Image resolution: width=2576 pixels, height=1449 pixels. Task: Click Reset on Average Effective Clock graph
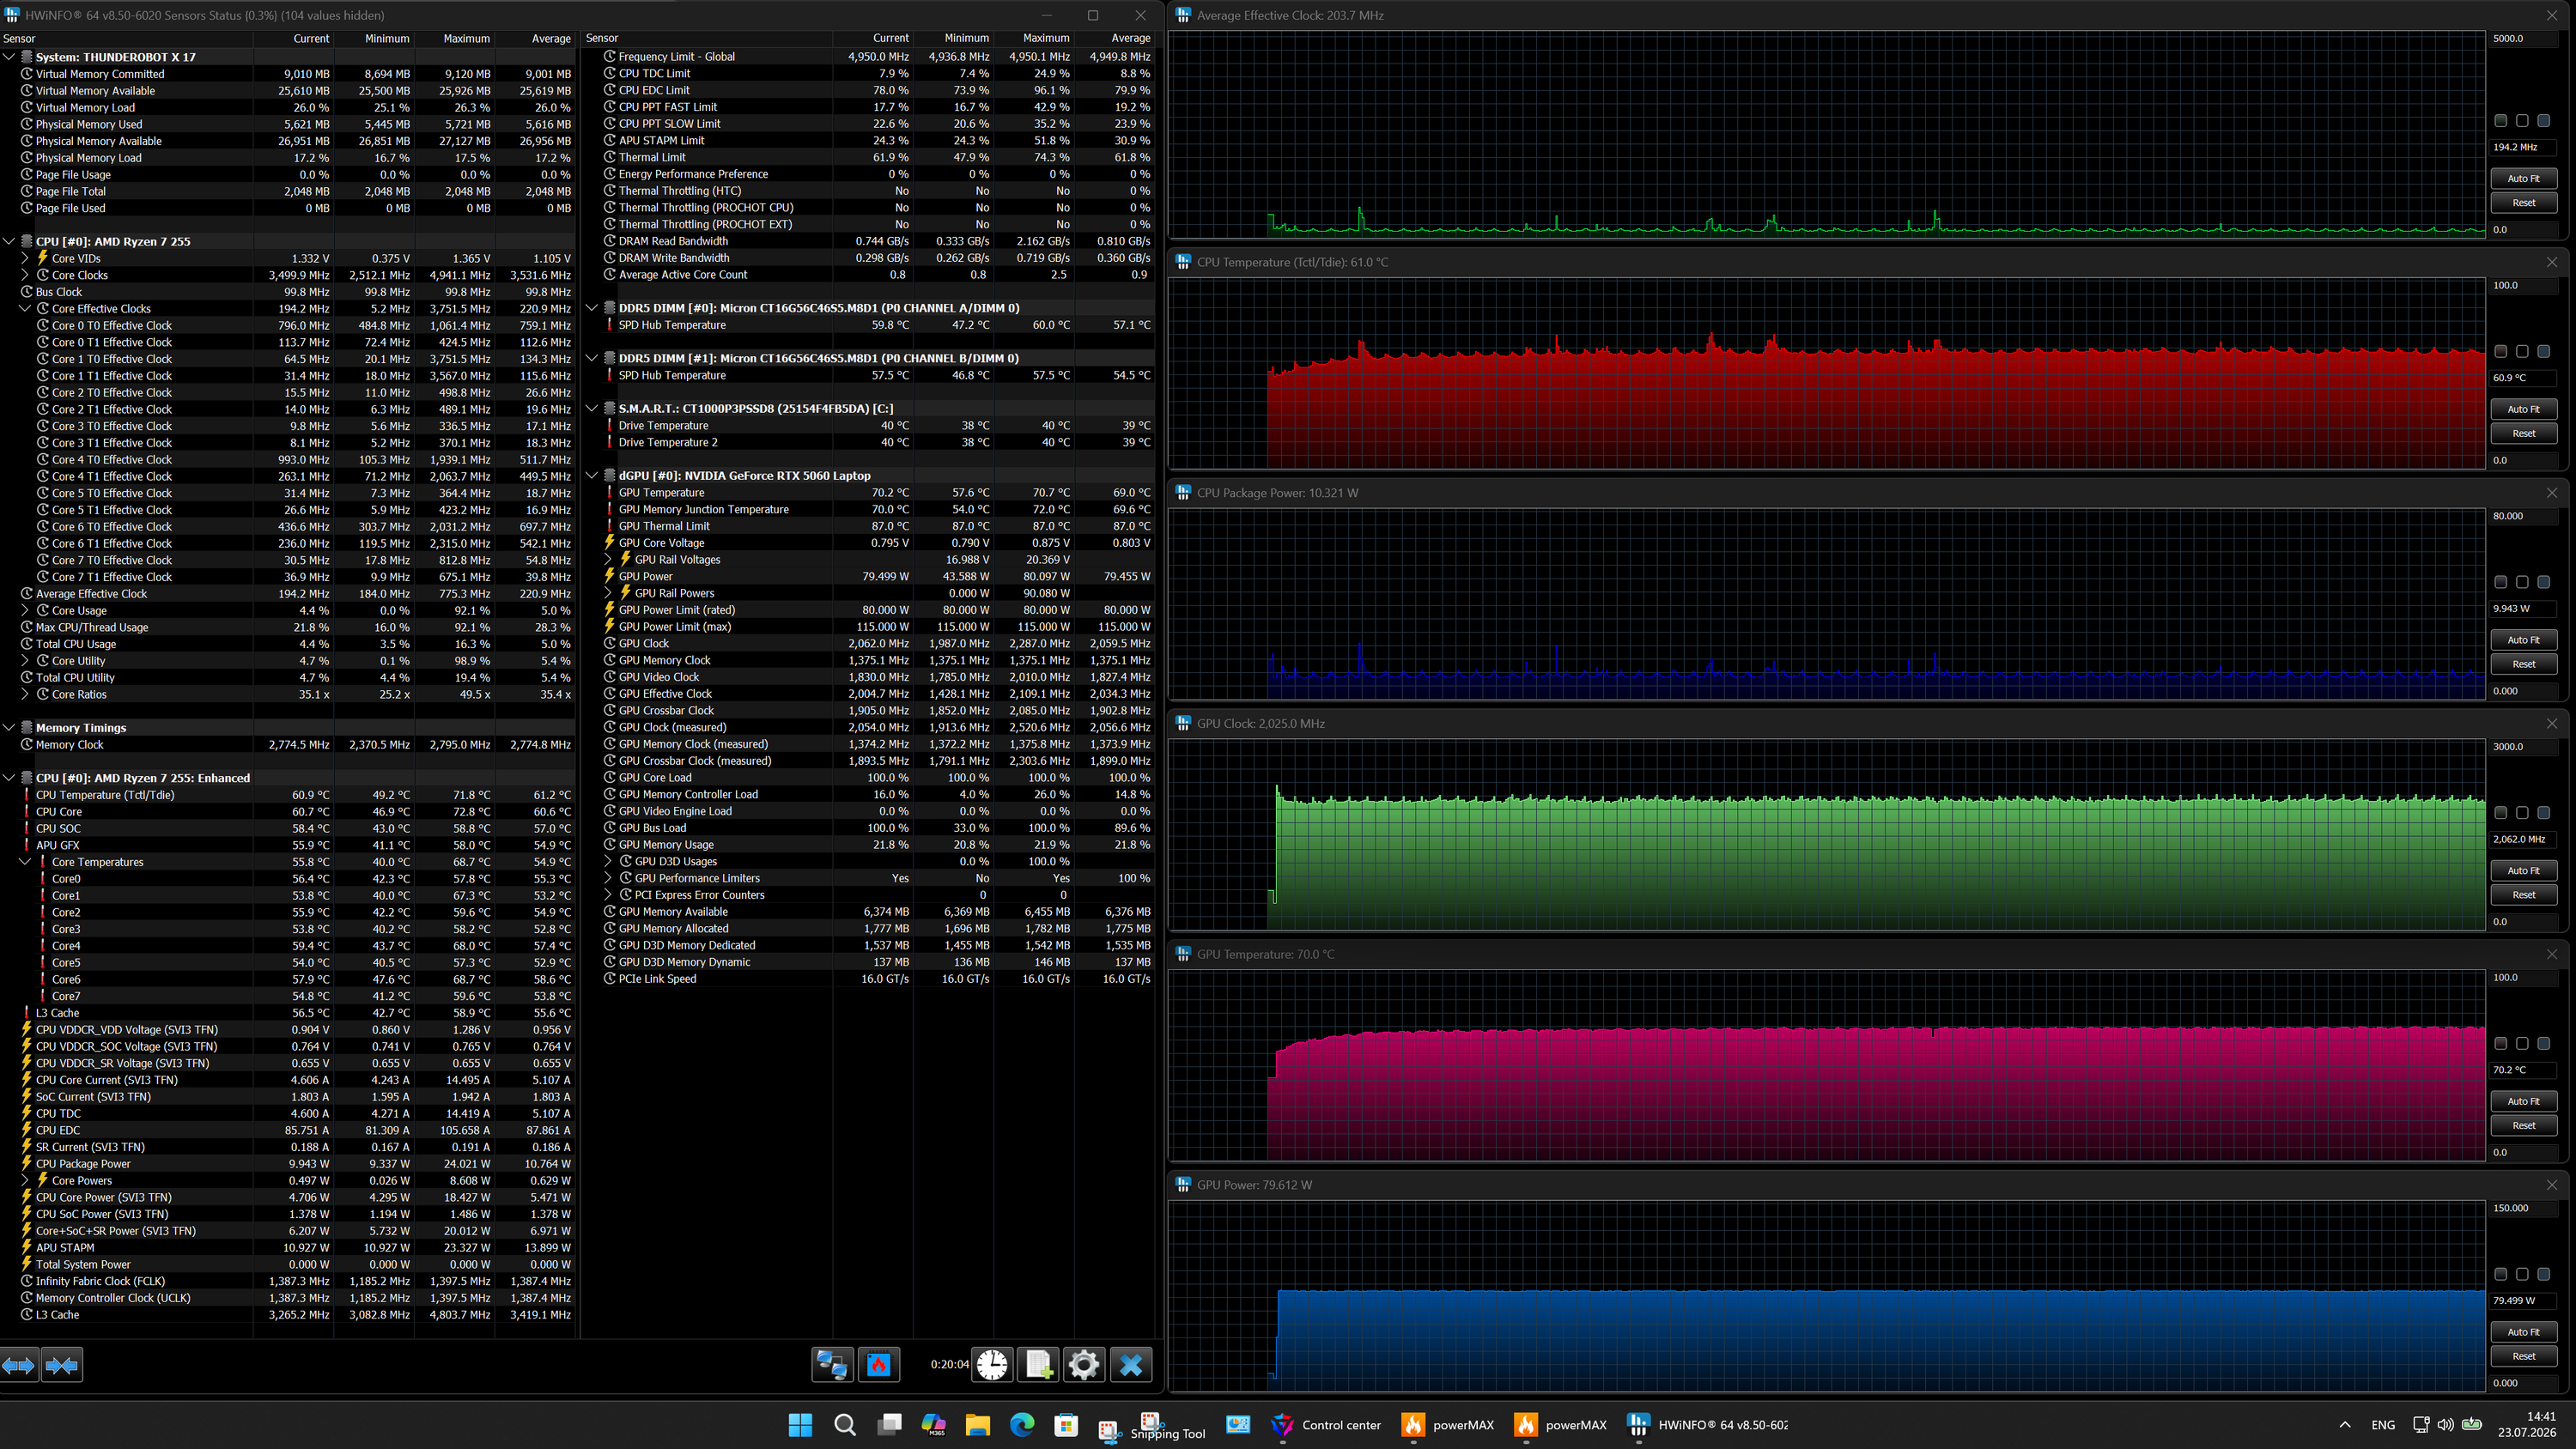[2523, 203]
